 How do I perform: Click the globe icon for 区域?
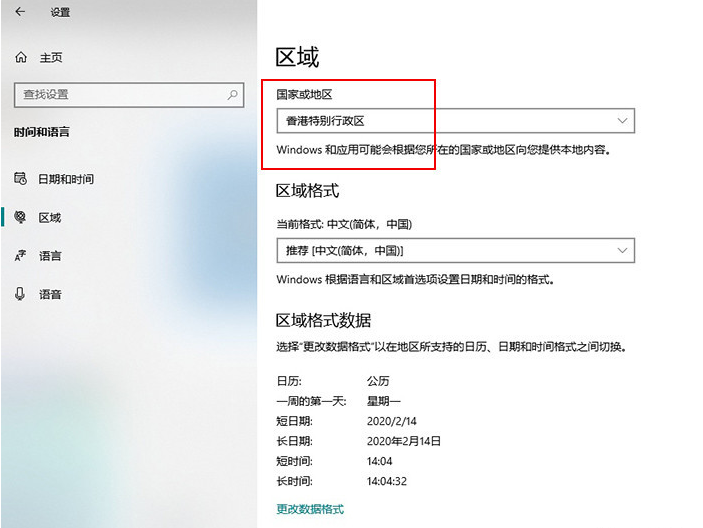[20, 217]
